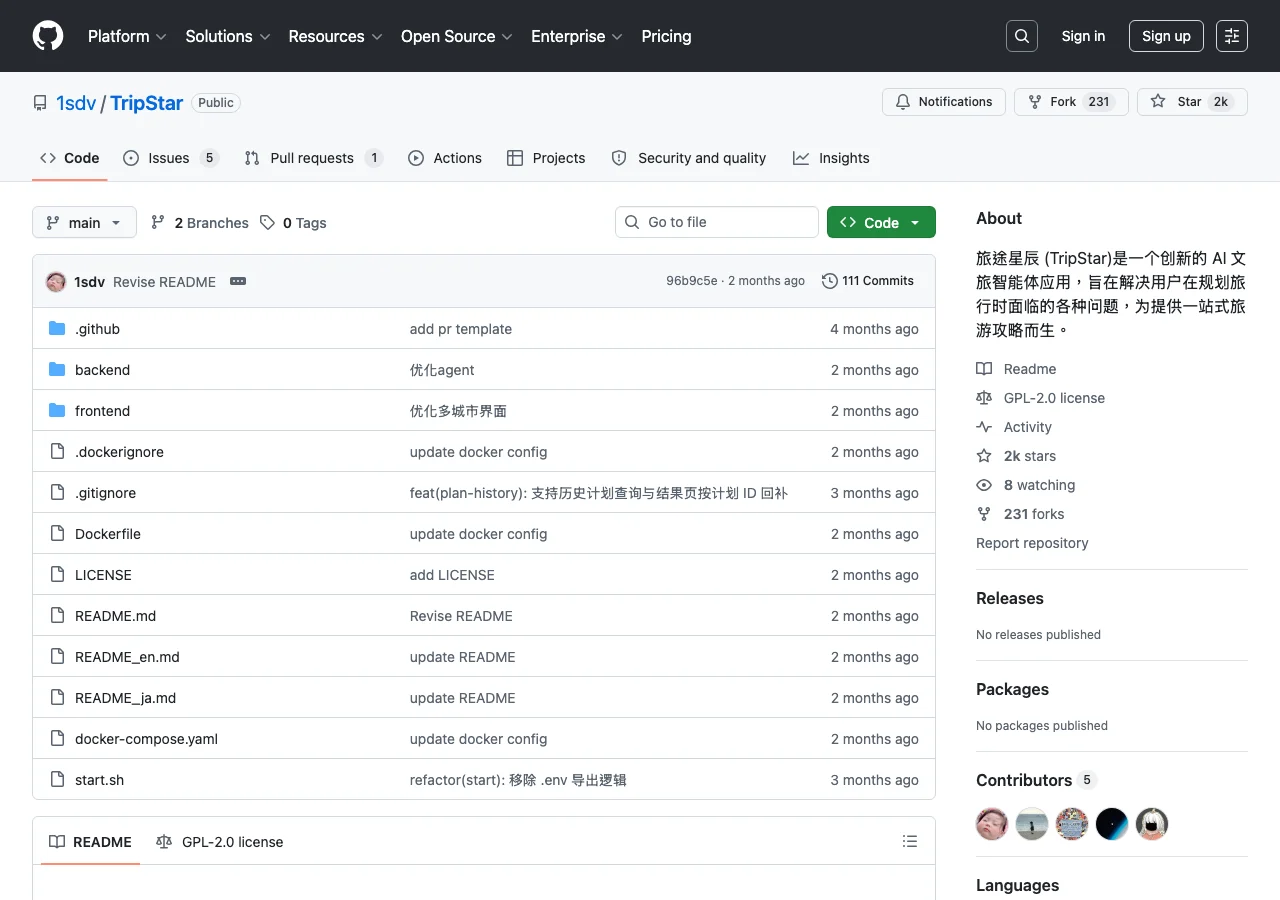Click the GitHub logo icon
Viewport: 1280px width, 900px height.
click(48, 36)
